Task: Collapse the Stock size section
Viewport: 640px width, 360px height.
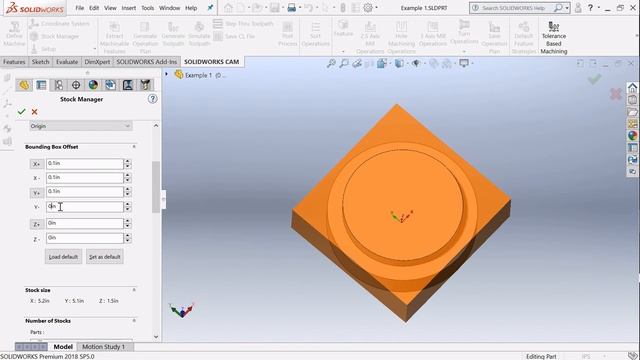Action: [134, 290]
